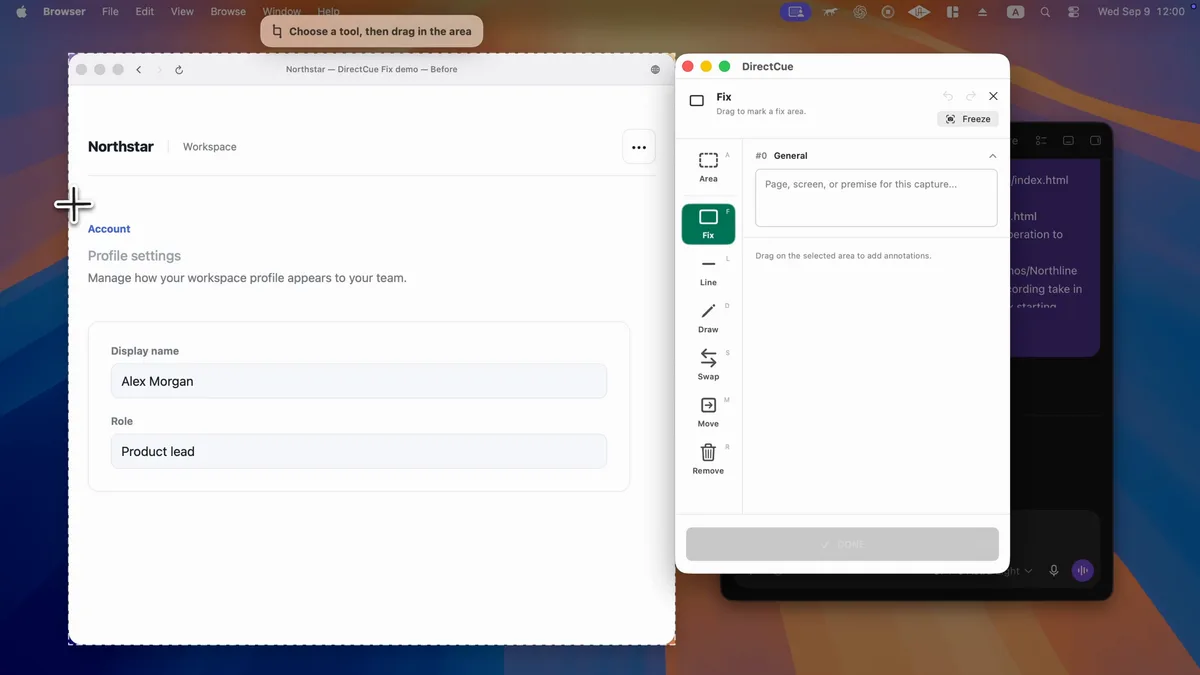The width and height of the screenshot is (1200, 675).
Task: Click the Workspace label in page header
Action: pos(210,147)
